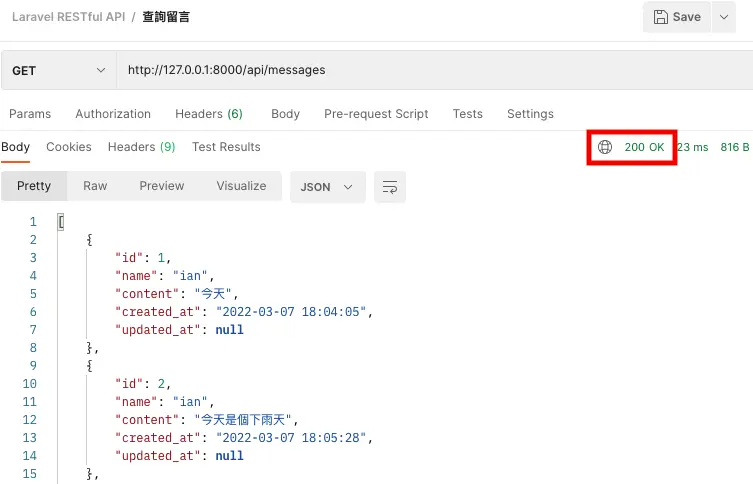Viewport: 753px width, 484px height.
Task: Select the request Headers (6) tab
Action: [x=208, y=114]
